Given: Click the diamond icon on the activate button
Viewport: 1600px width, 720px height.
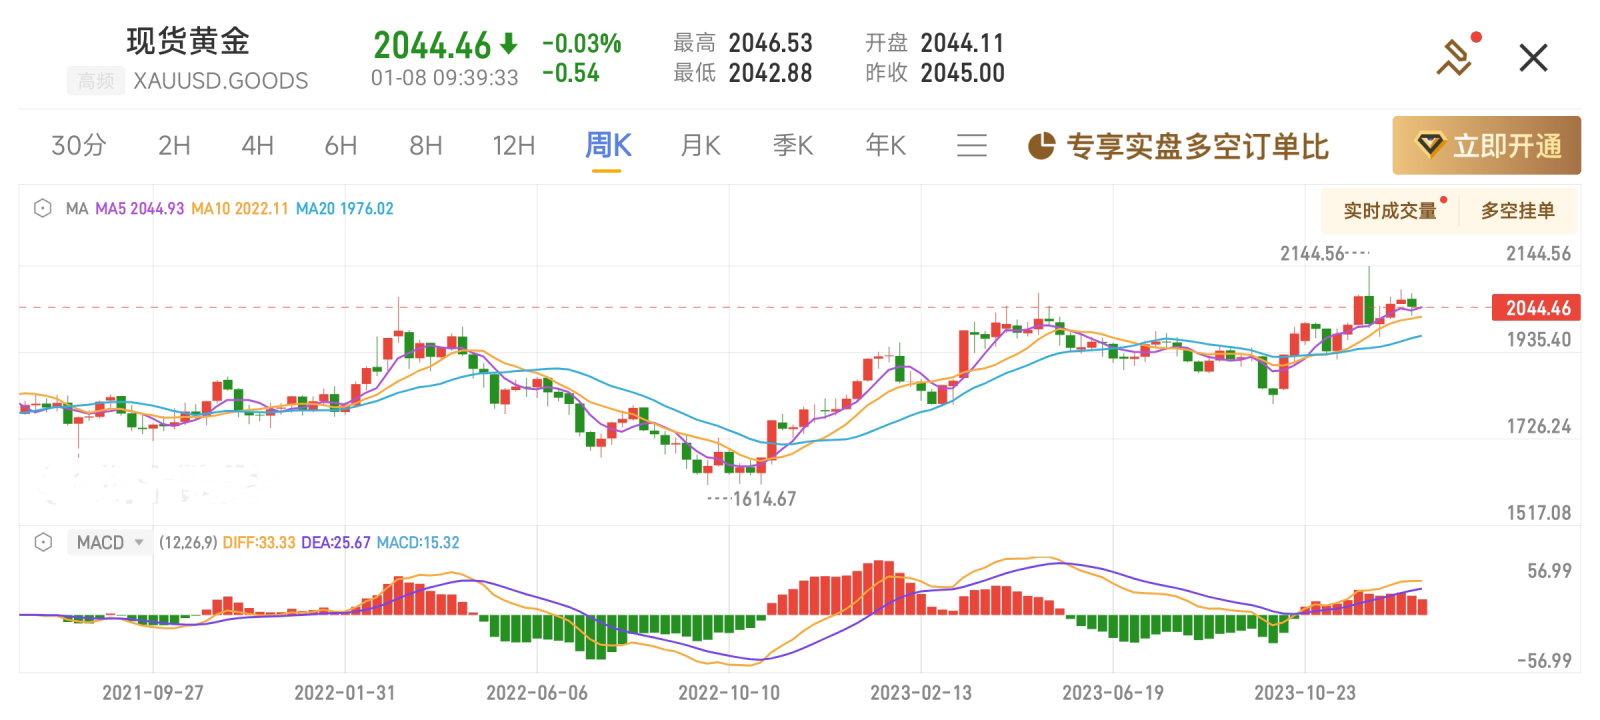Looking at the screenshot, I should 1431,146.
